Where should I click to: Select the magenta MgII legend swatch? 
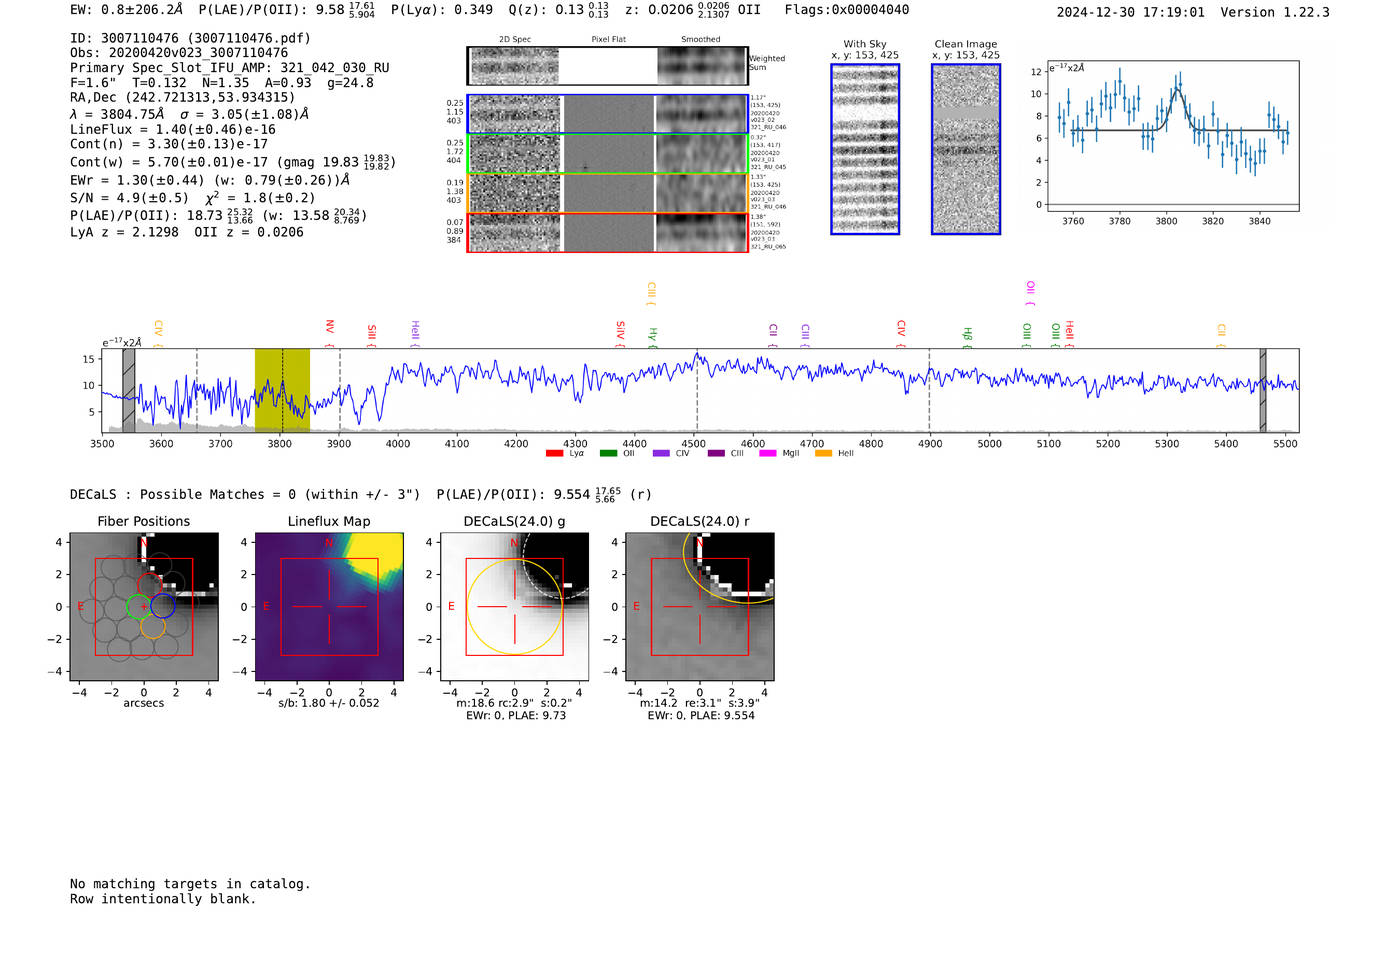[768, 454]
